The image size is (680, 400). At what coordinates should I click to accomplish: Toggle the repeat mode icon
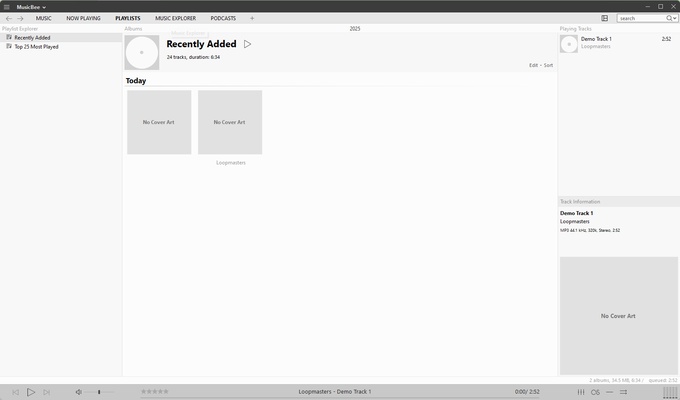point(609,392)
